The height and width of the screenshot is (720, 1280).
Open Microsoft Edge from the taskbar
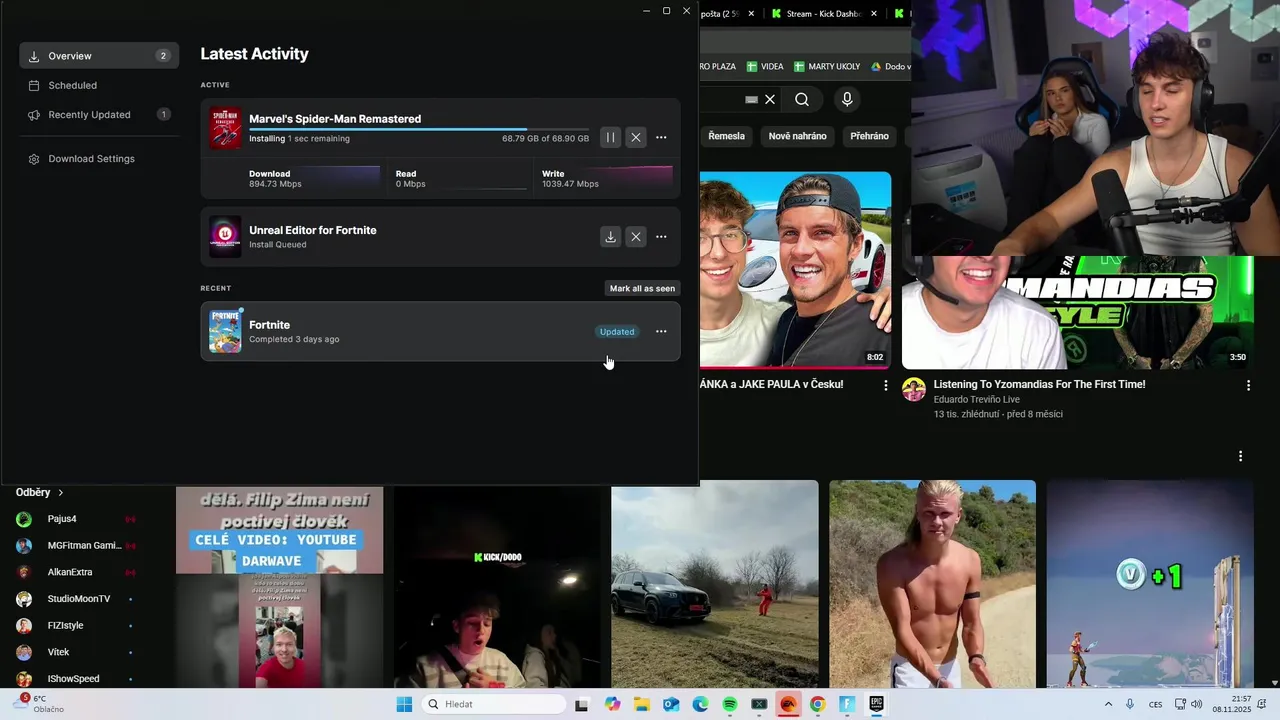(x=700, y=704)
